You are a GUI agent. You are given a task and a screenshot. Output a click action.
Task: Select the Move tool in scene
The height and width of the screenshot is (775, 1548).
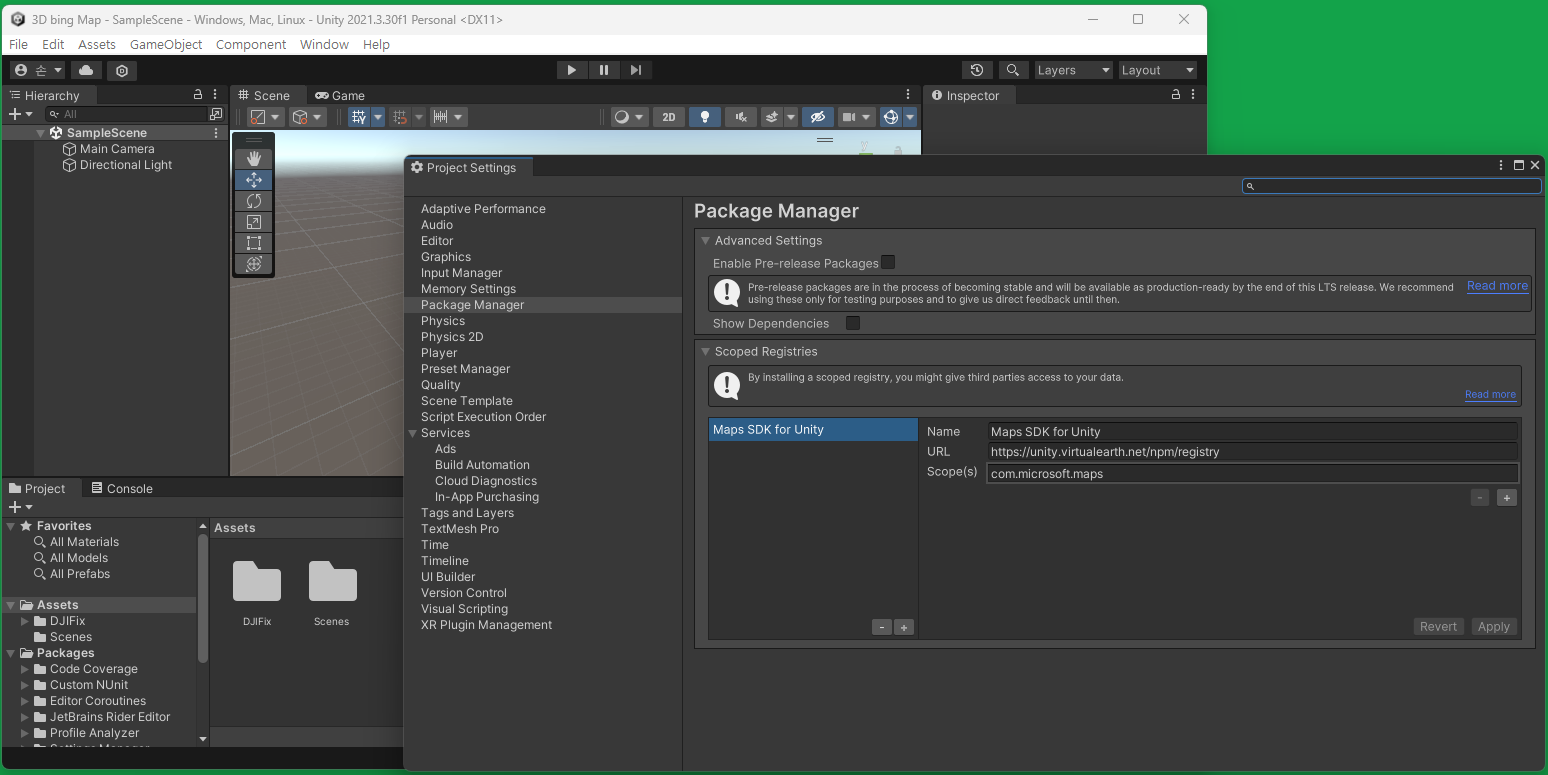[254, 180]
